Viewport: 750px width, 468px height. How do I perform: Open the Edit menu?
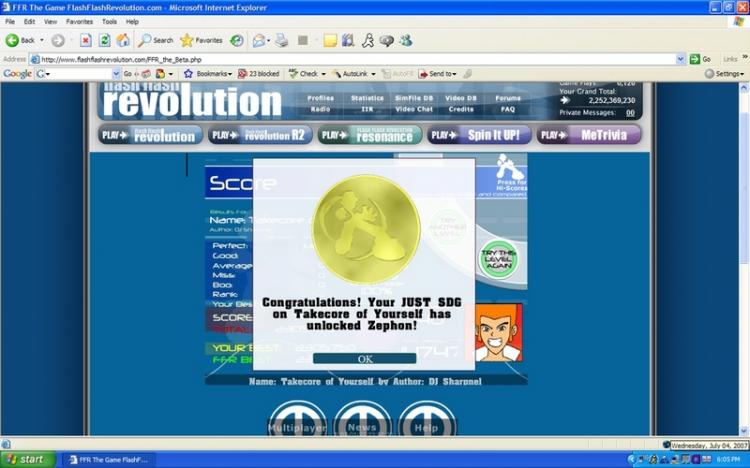click(x=30, y=22)
